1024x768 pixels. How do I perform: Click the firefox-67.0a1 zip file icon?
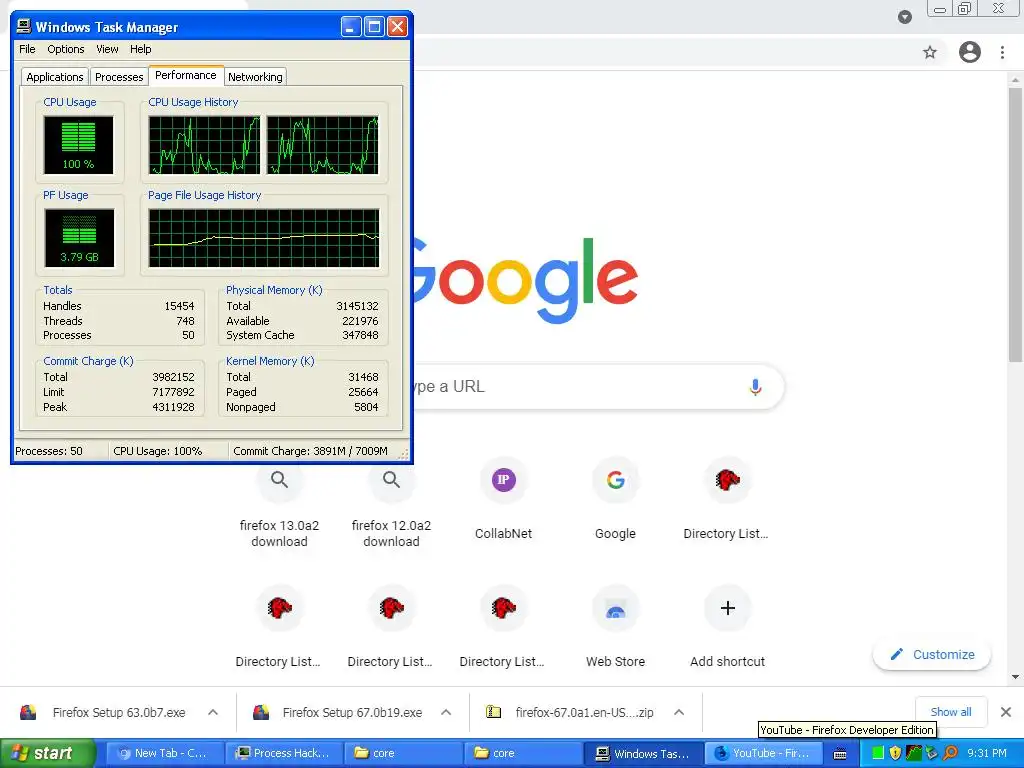point(494,712)
